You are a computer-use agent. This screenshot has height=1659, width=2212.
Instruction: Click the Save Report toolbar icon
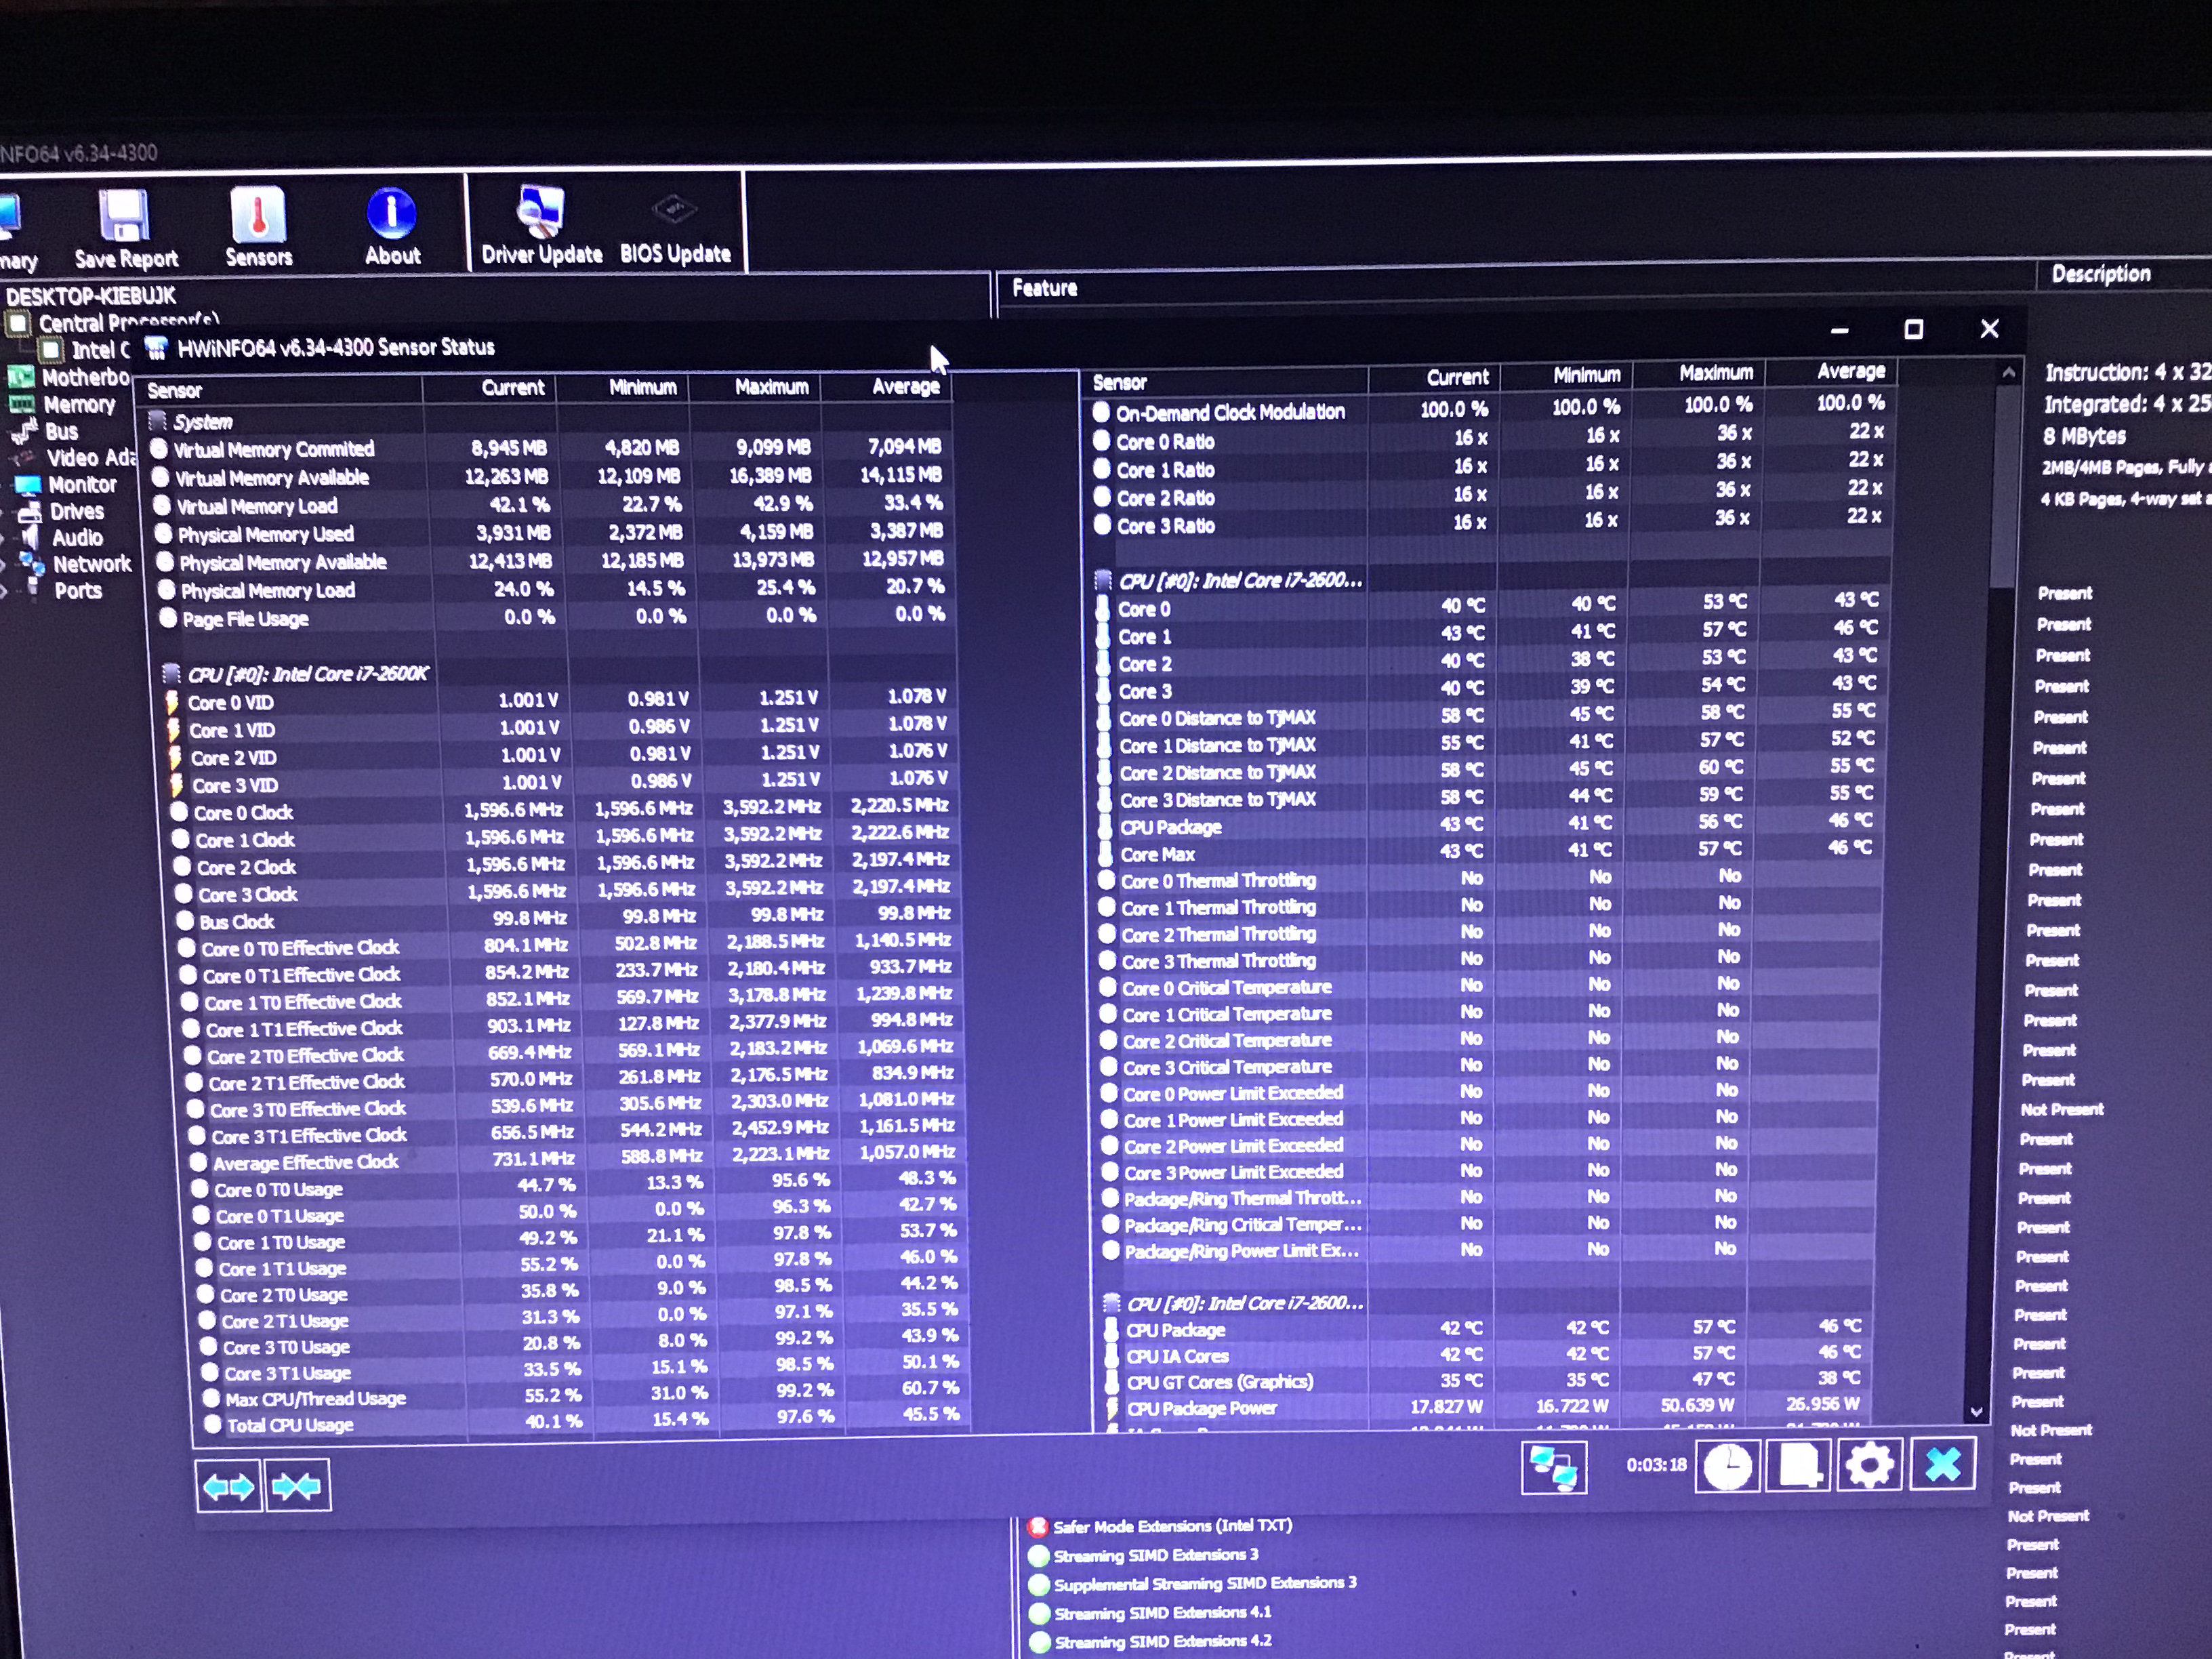click(x=124, y=216)
